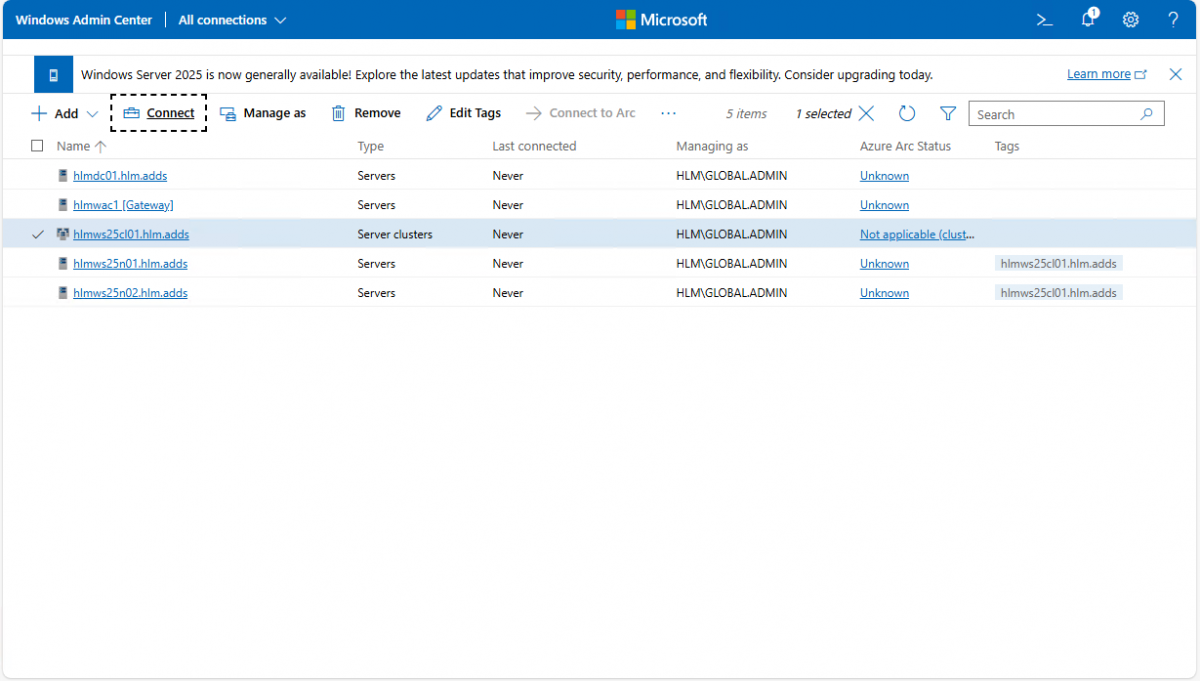Open the PowerShell console icon
The width and height of the screenshot is (1200, 681).
[x=1044, y=20]
